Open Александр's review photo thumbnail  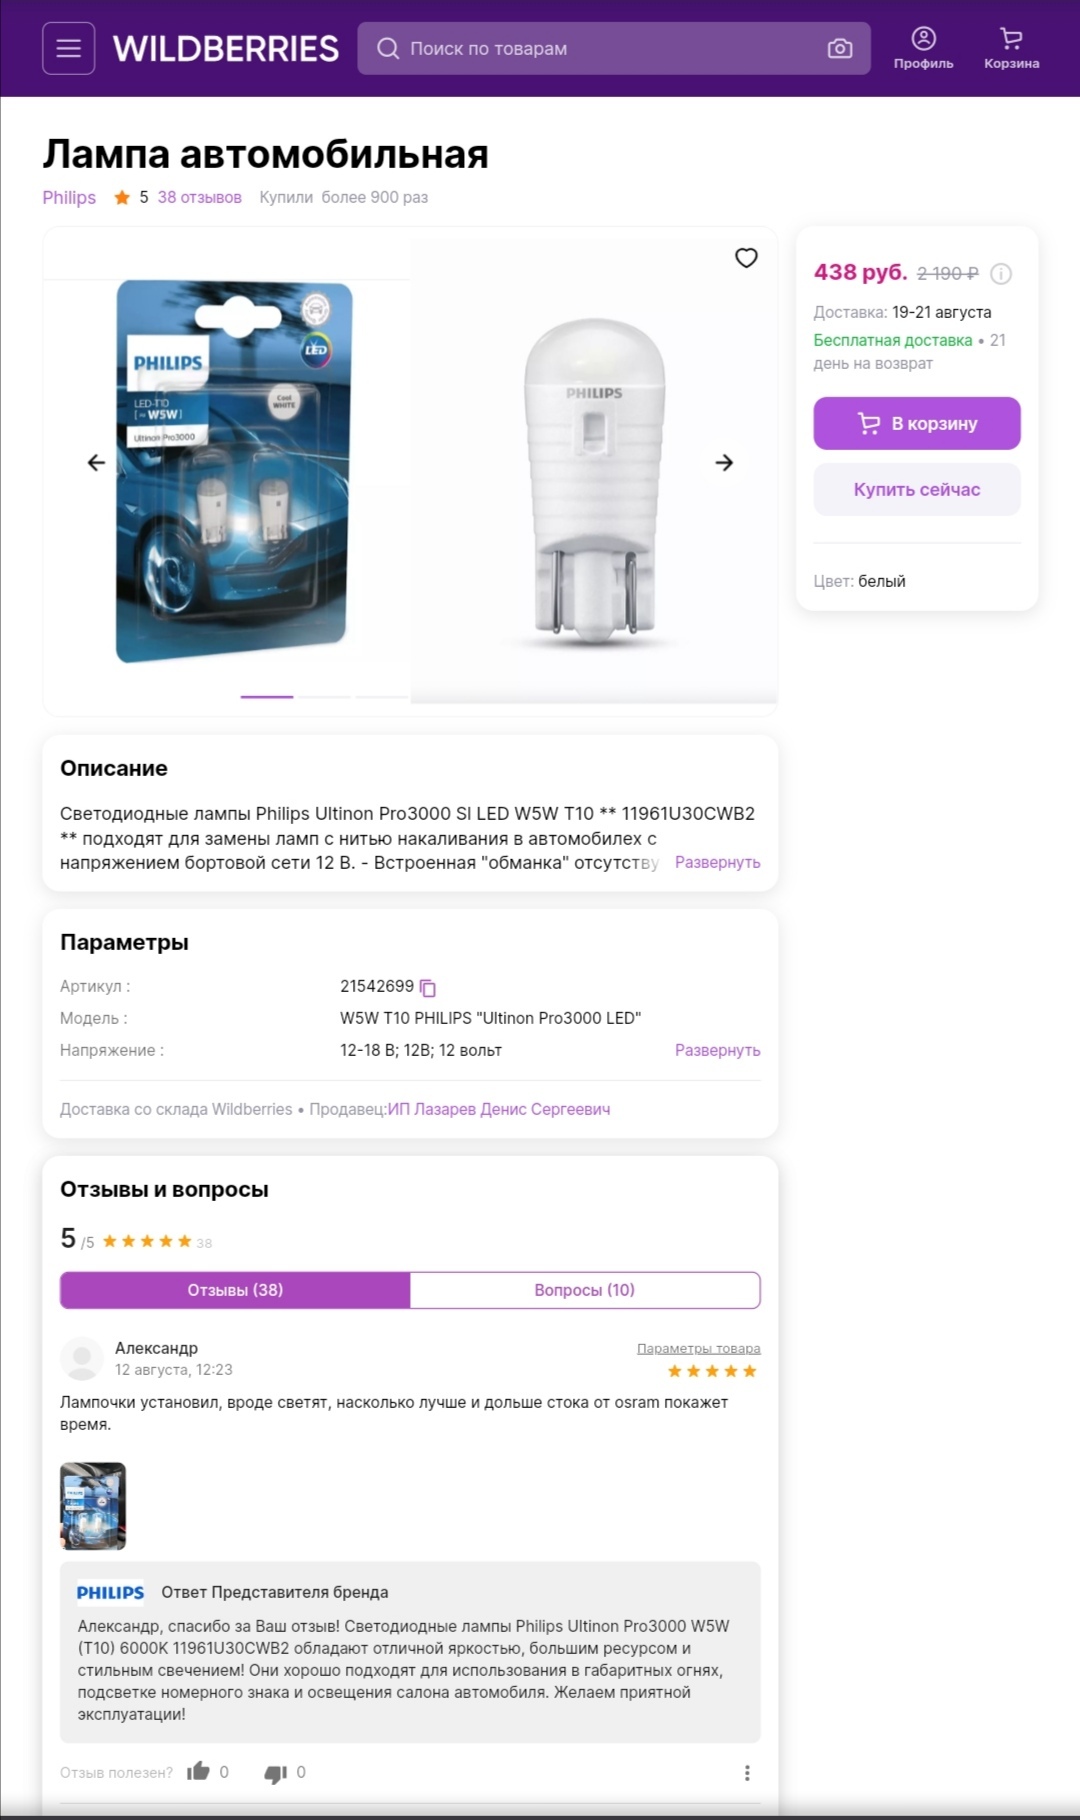[93, 1506]
